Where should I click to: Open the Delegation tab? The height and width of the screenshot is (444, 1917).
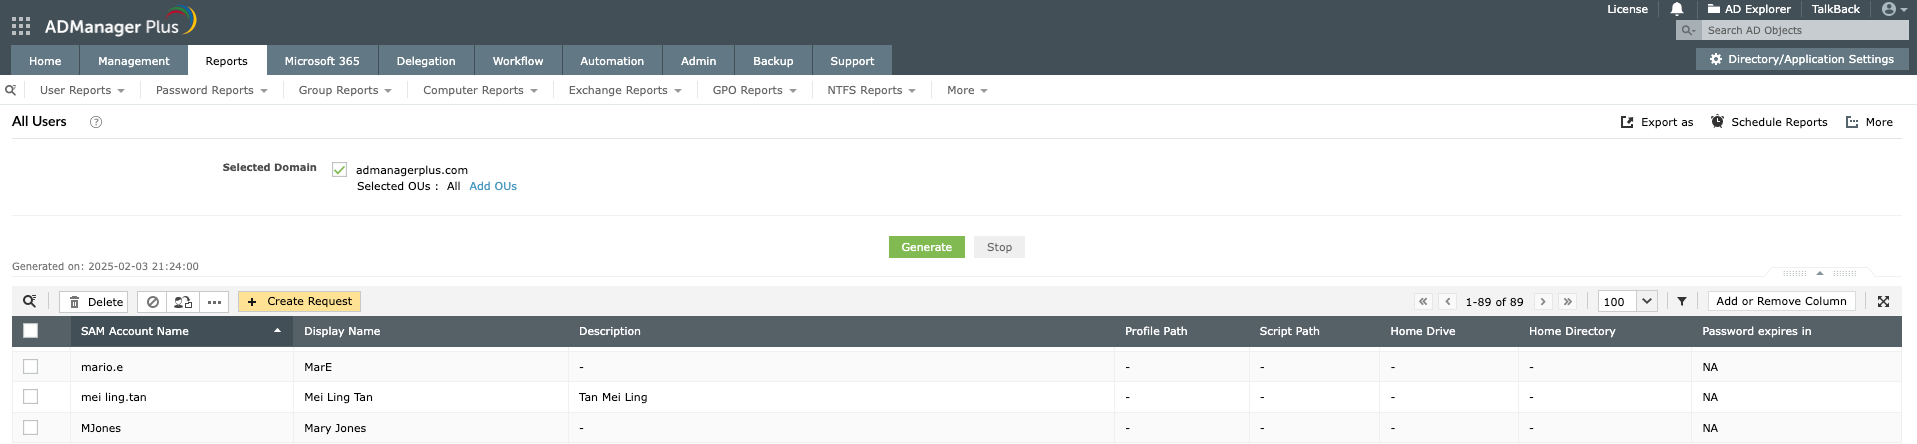(x=426, y=60)
